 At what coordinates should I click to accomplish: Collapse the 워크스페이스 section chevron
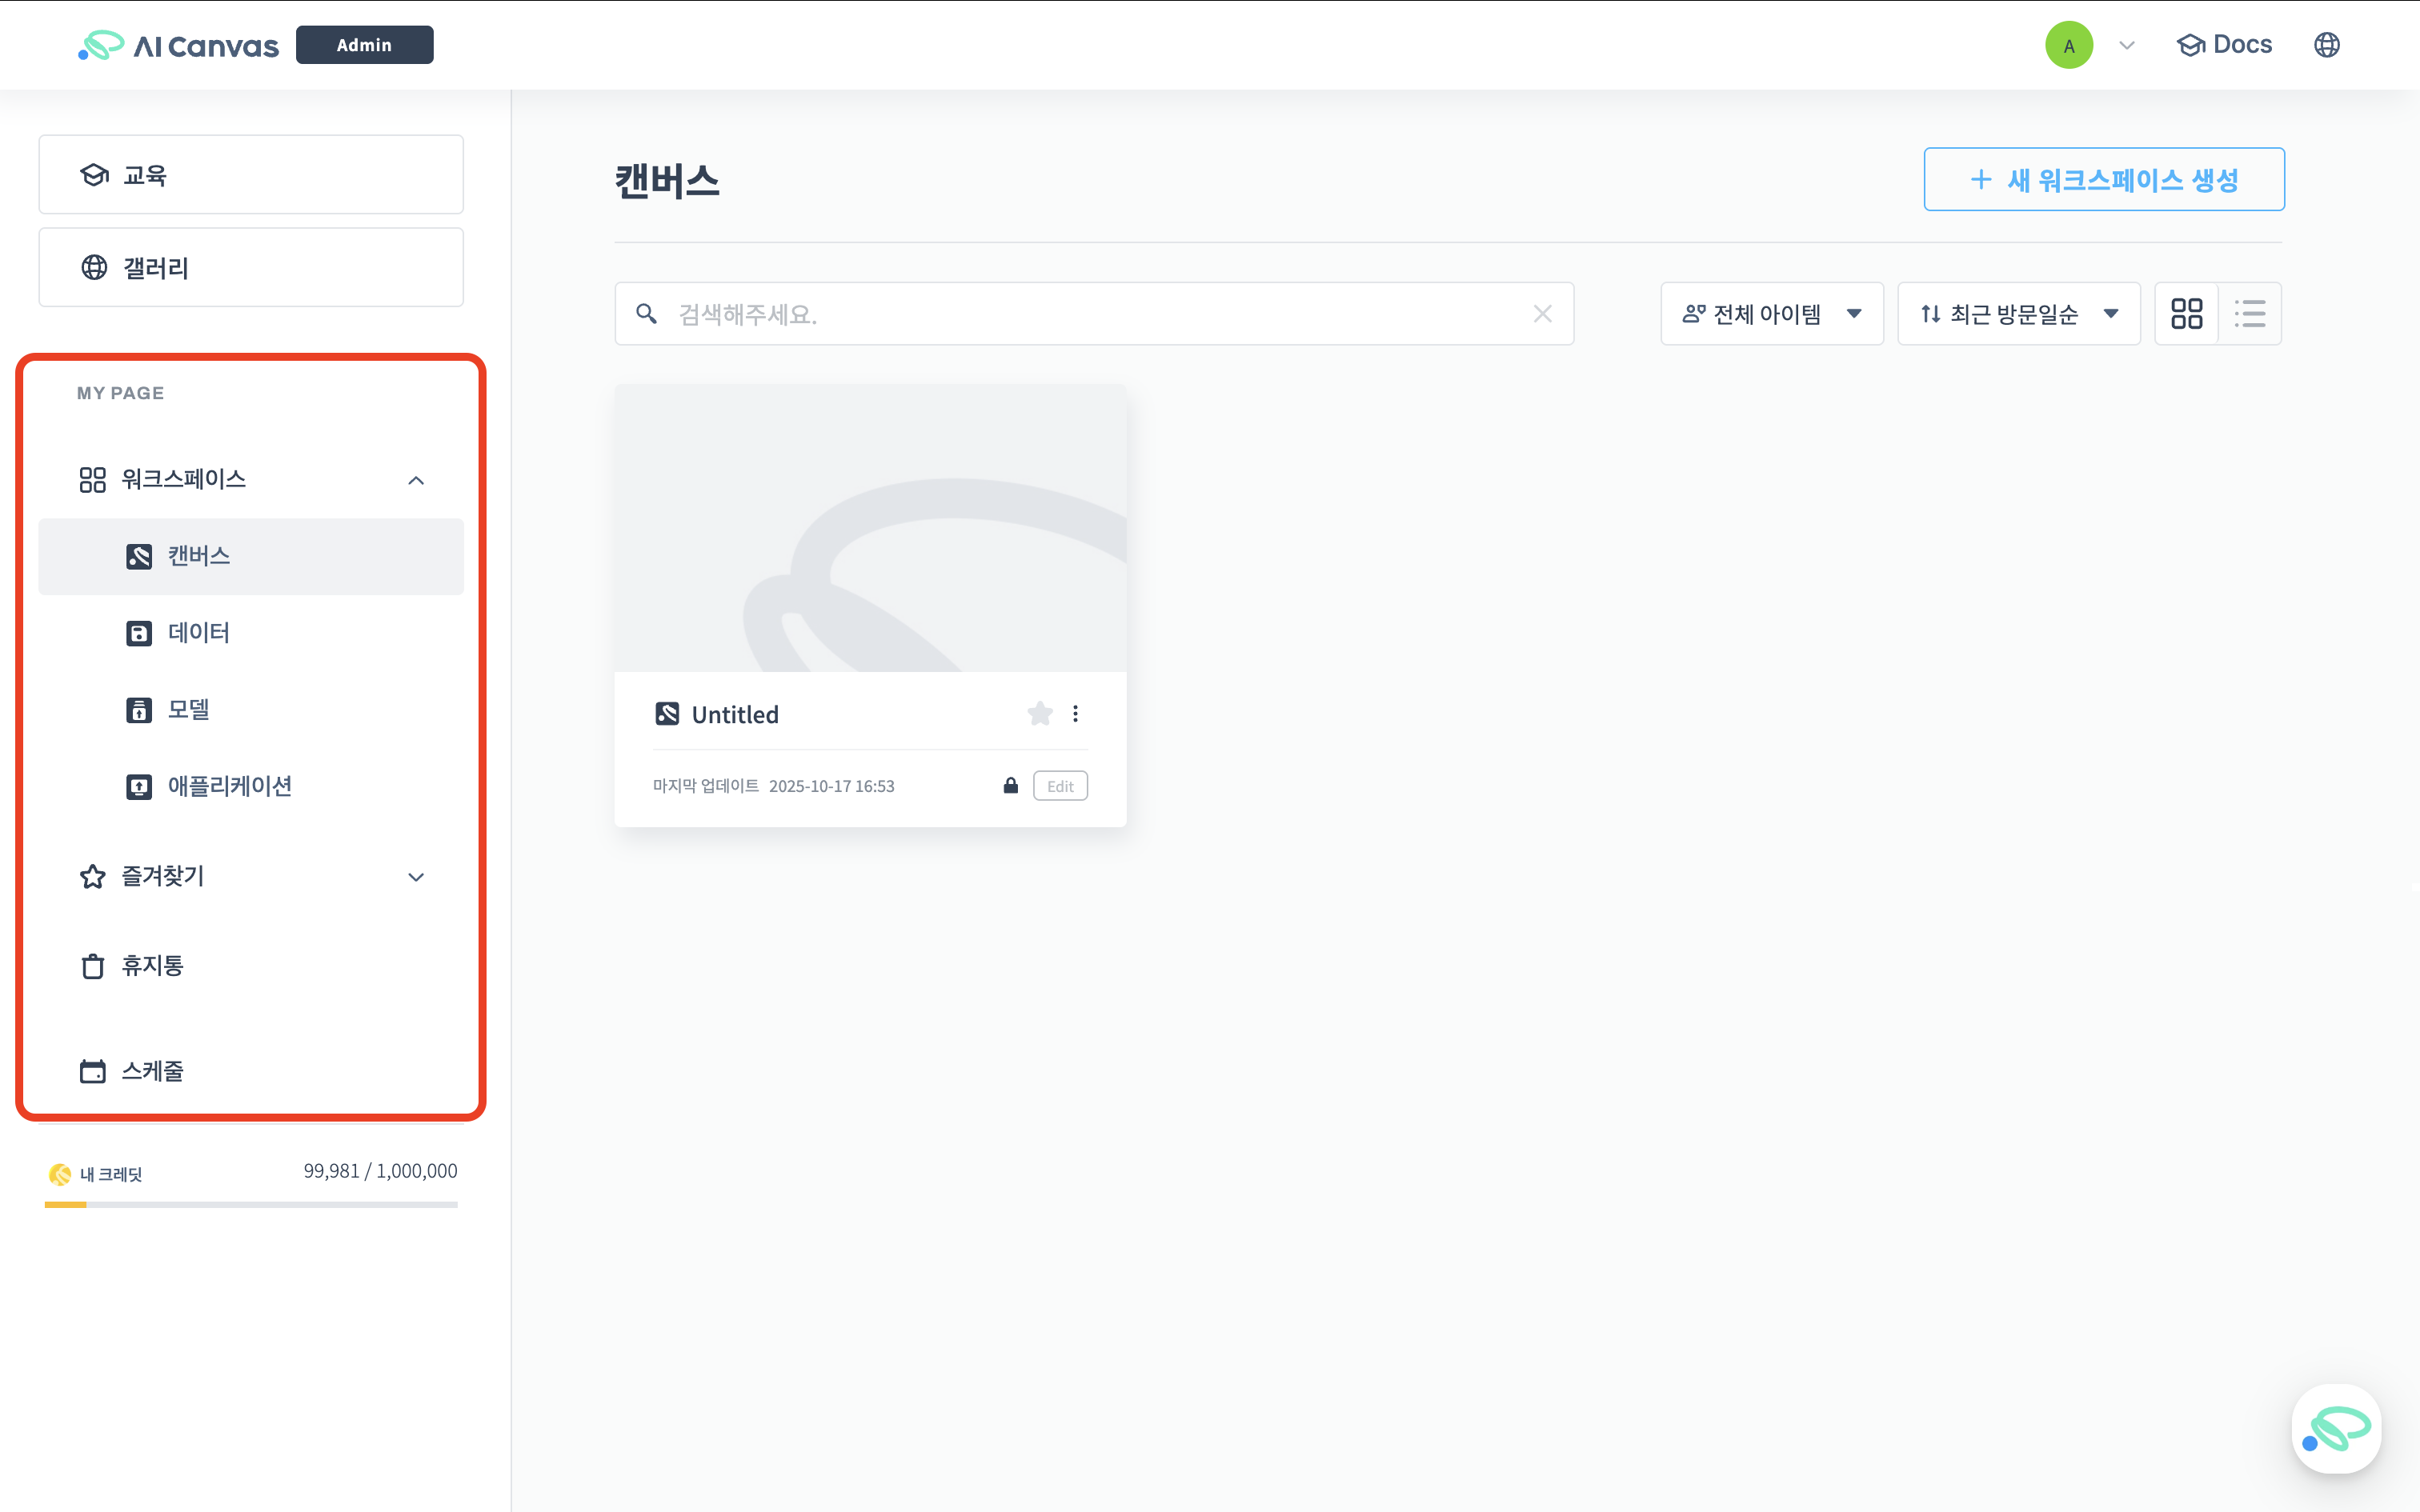[x=417, y=480]
